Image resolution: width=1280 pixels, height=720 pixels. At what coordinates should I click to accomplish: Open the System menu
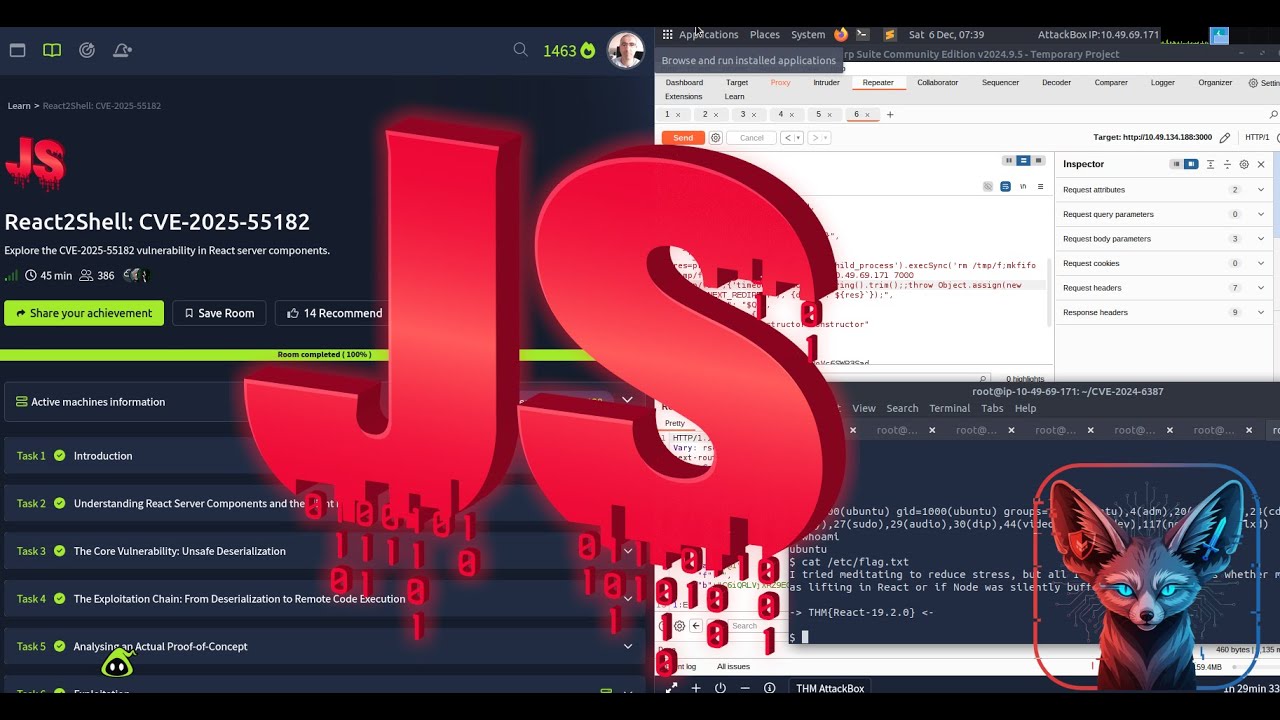pyautogui.click(x=808, y=35)
